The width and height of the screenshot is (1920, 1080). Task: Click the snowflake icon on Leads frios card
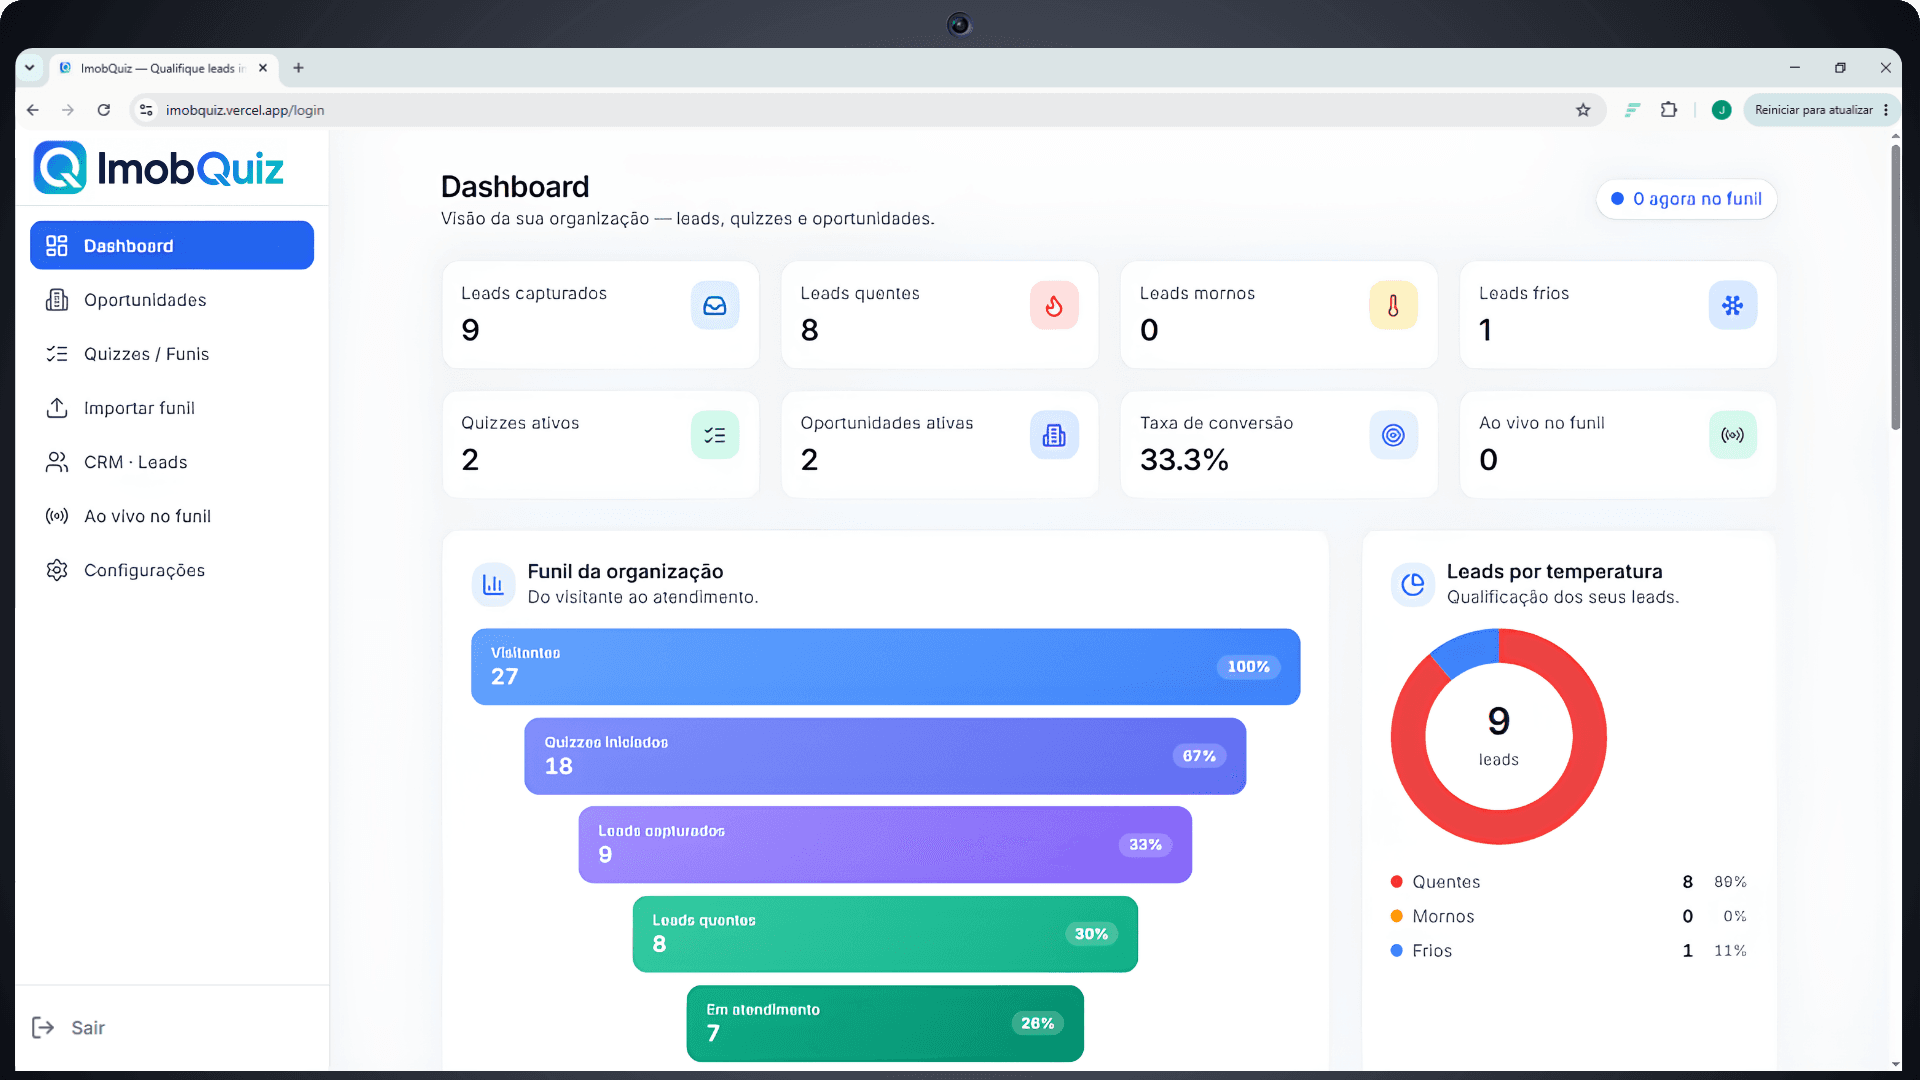coord(1733,306)
